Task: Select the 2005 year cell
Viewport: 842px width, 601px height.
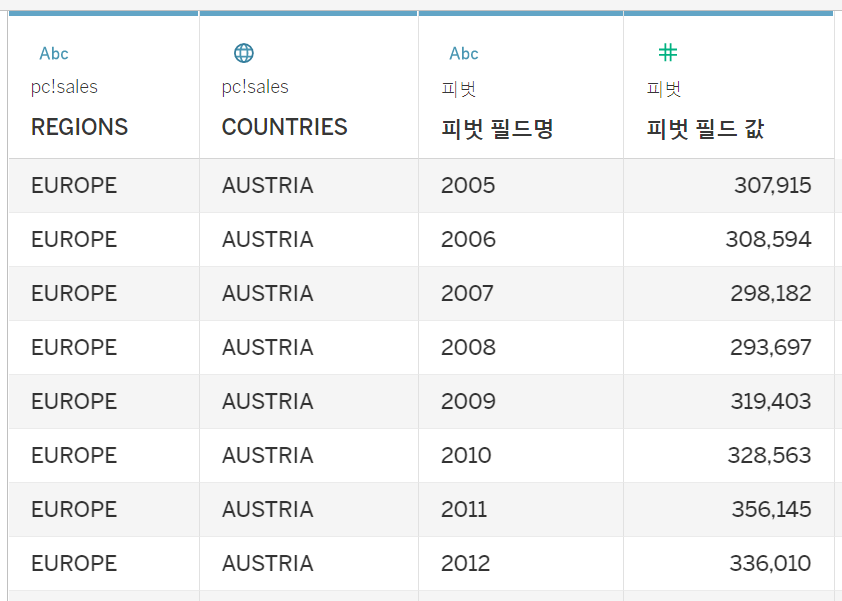Action: coord(521,186)
